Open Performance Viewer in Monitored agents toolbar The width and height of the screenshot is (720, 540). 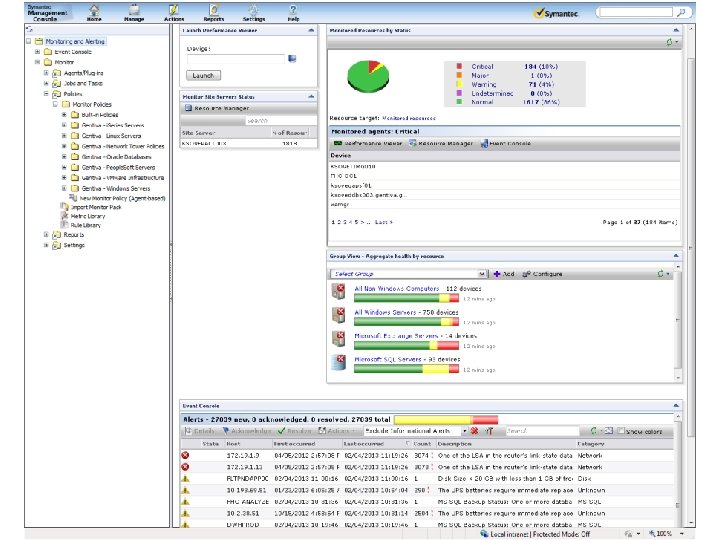tap(368, 144)
